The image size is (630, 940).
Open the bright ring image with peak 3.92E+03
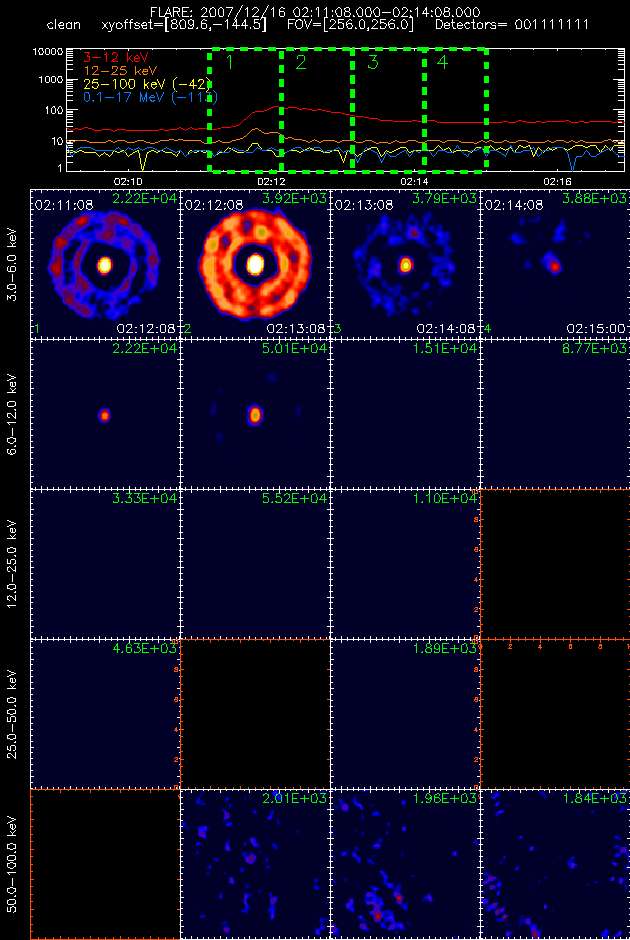[255, 264]
